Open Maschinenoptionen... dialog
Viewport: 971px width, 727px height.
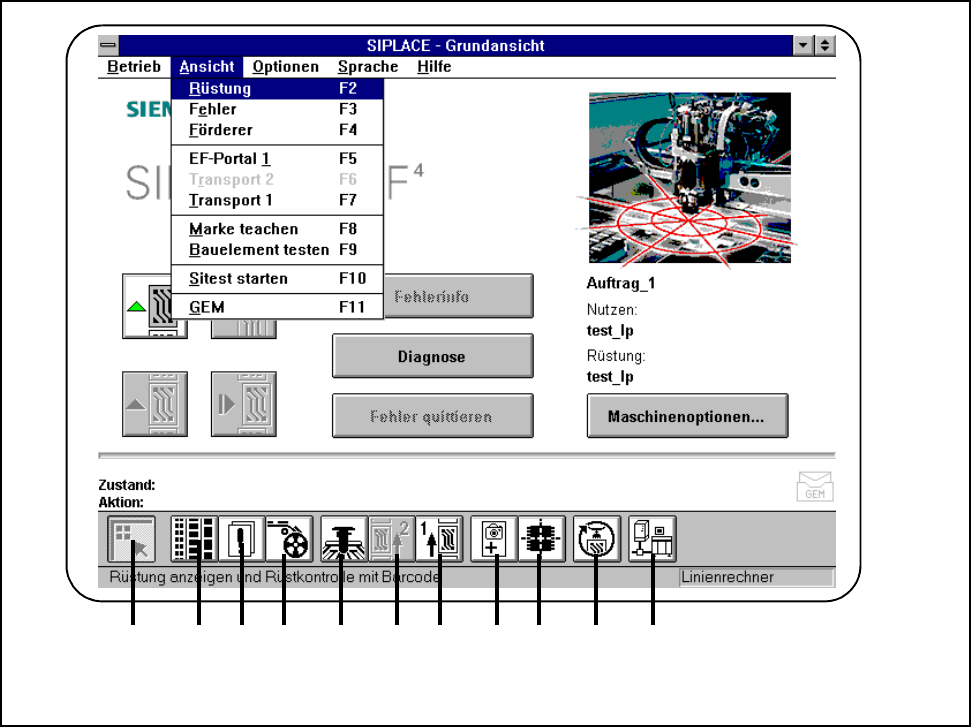[687, 416]
